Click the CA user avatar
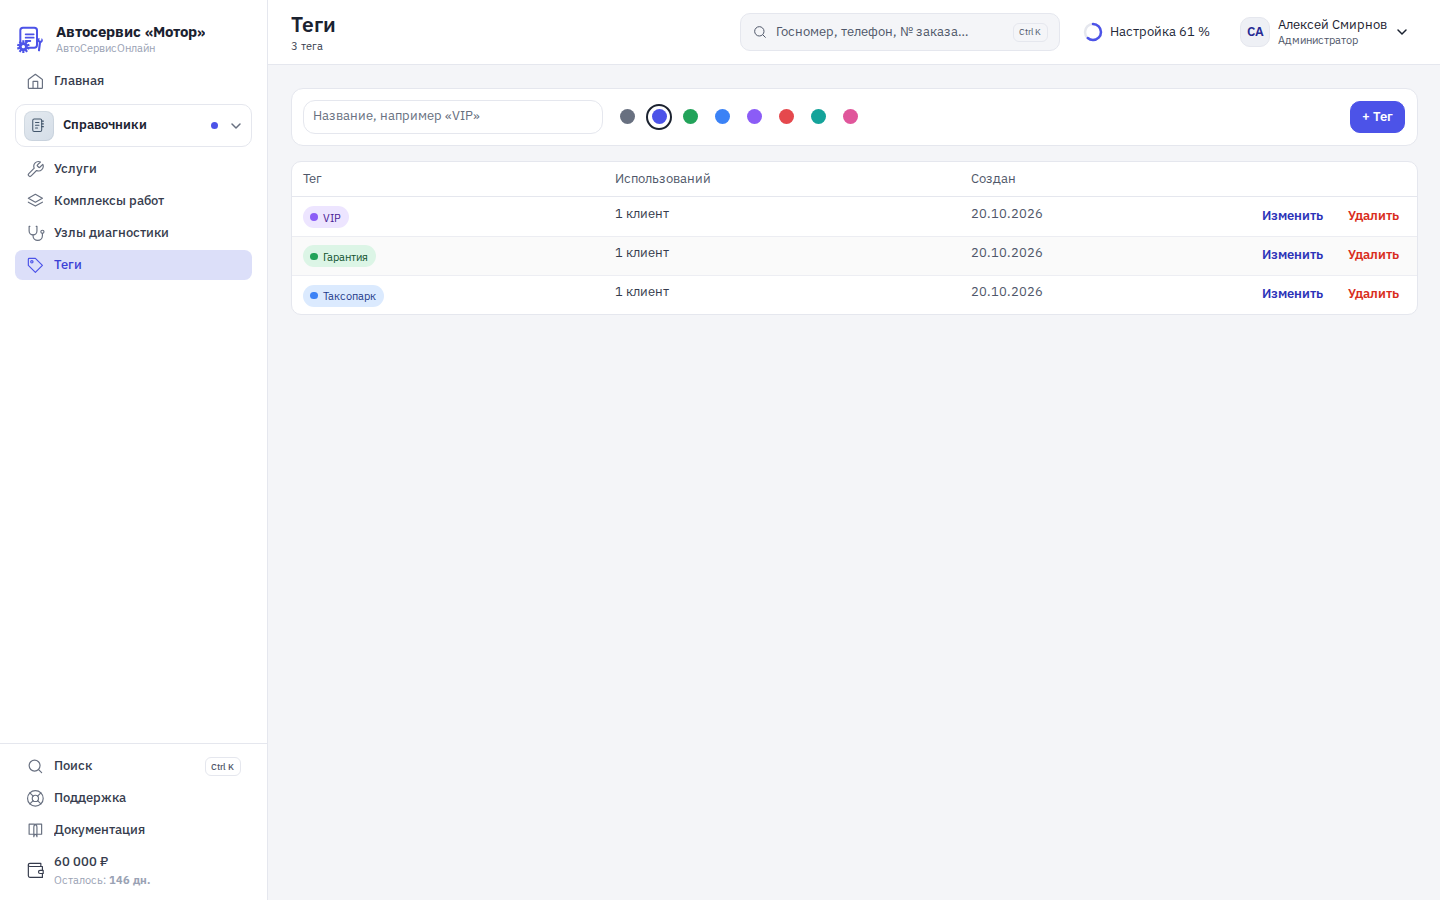The image size is (1440, 900). 1255,32
